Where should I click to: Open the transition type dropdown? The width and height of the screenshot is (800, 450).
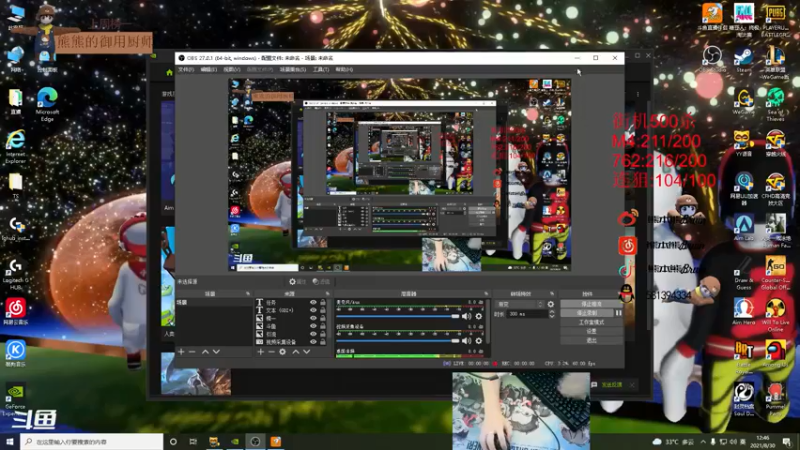tap(519, 304)
